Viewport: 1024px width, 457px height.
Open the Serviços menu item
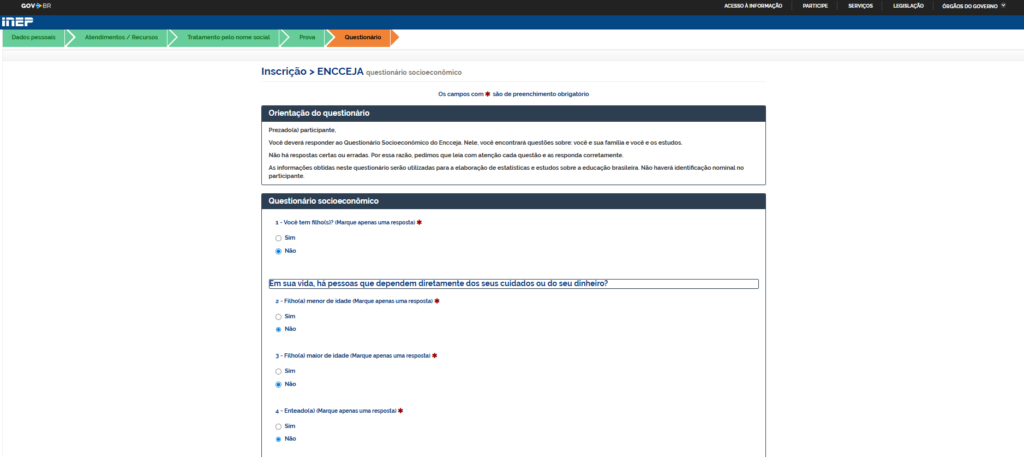(x=860, y=6)
